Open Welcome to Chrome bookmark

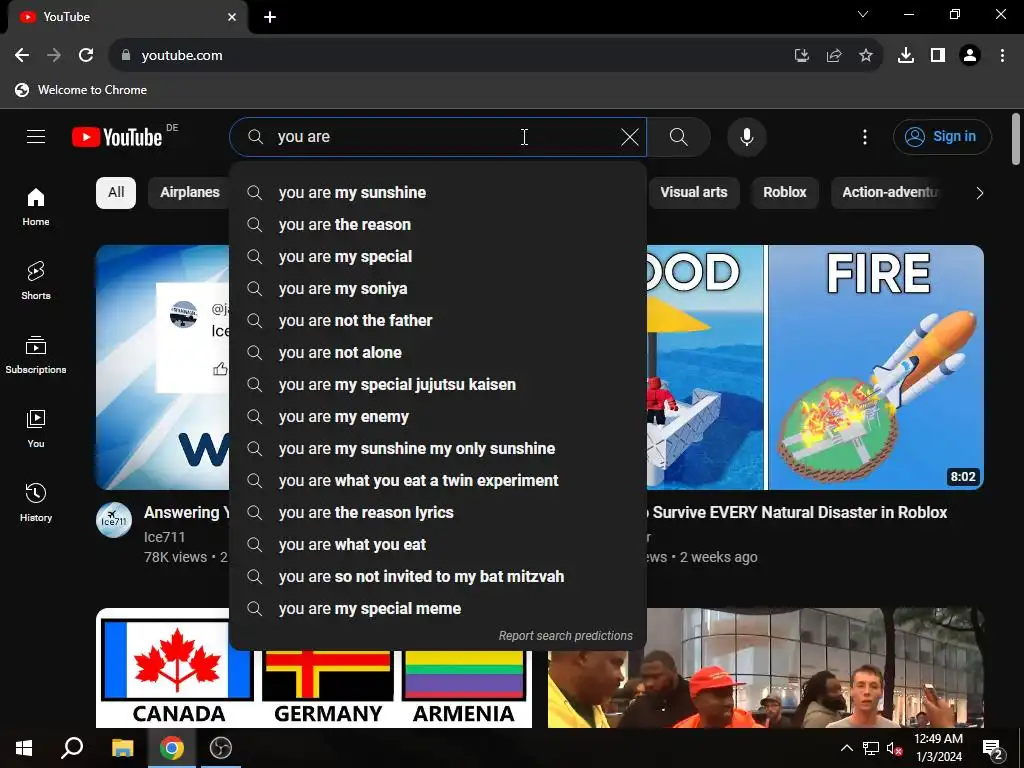tap(81, 90)
